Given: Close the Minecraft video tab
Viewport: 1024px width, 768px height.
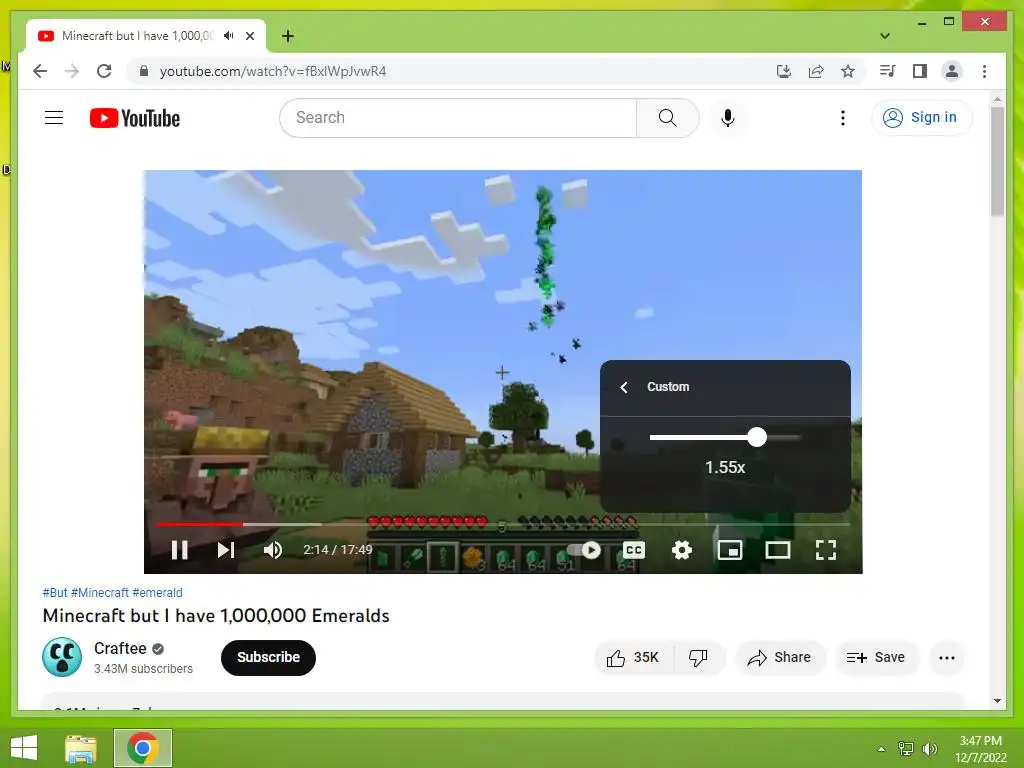Looking at the screenshot, I should coord(249,36).
